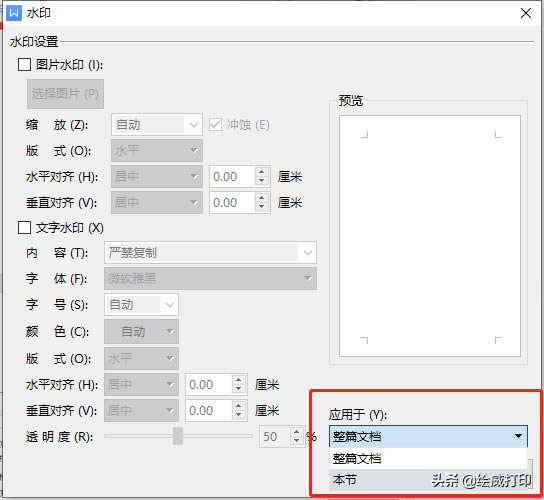Image resolution: width=544 pixels, height=500 pixels.
Task: Increase text 水平对齐 offset with up arrow
Action: pos(238,380)
